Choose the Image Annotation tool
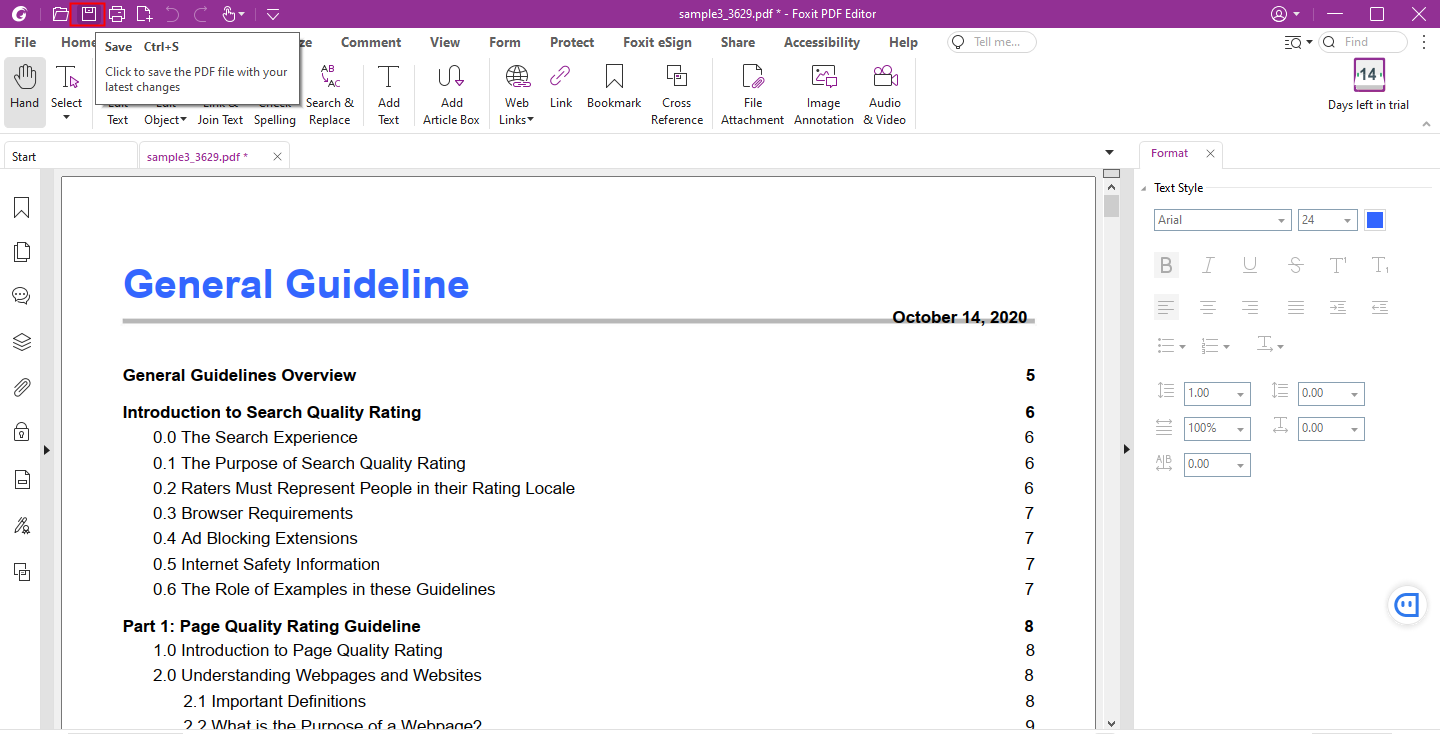Image resolution: width=1440 pixels, height=734 pixels. pyautogui.click(x=824, y=96)
